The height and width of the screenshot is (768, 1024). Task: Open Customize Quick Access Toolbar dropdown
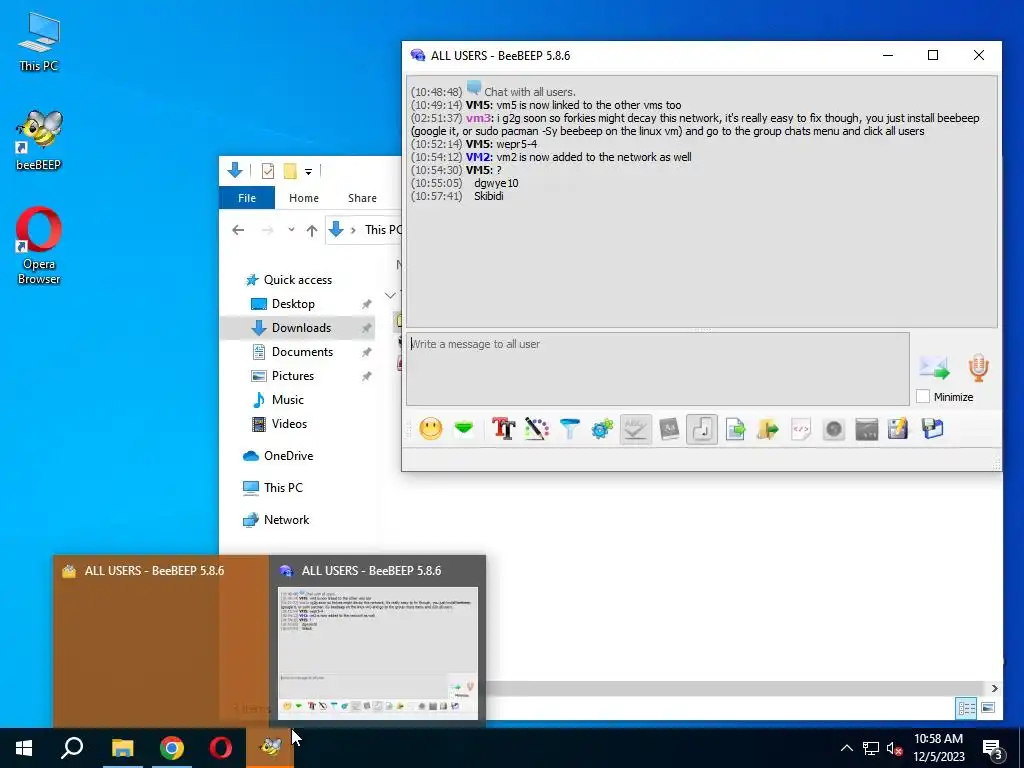click(308, 172)
